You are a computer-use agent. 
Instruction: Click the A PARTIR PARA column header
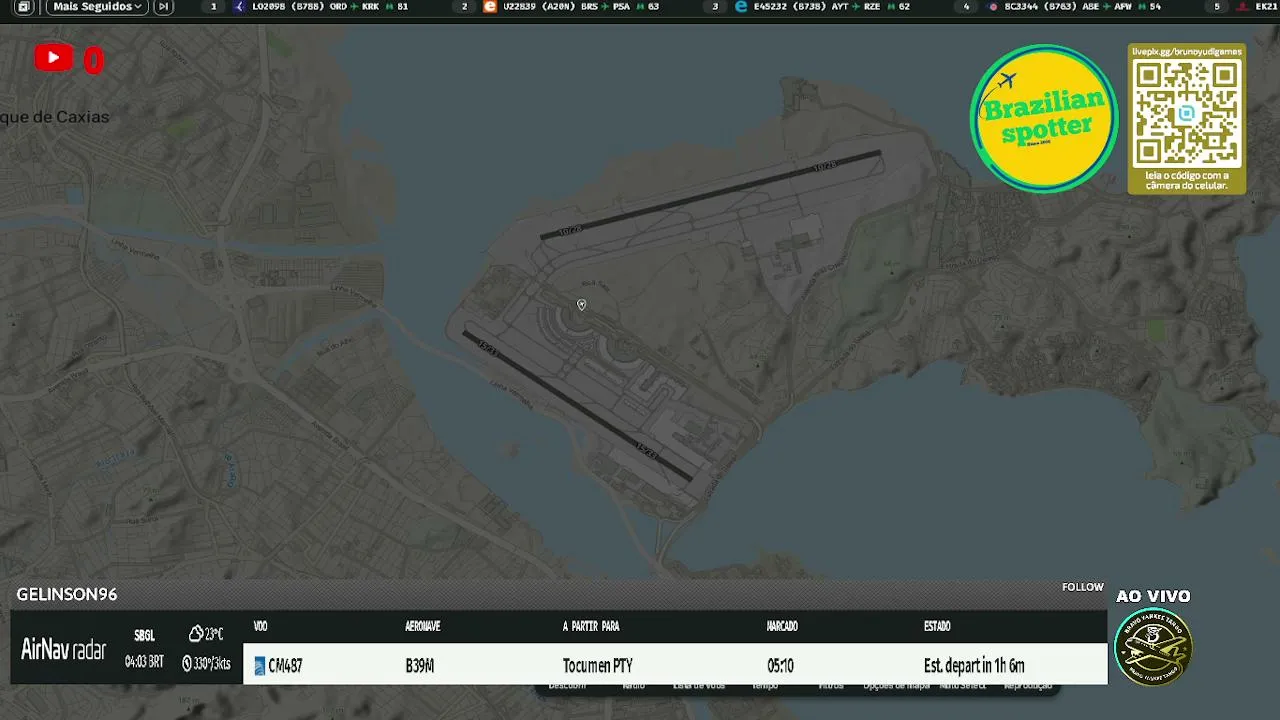pyautogui.click(x=591, y=626)
